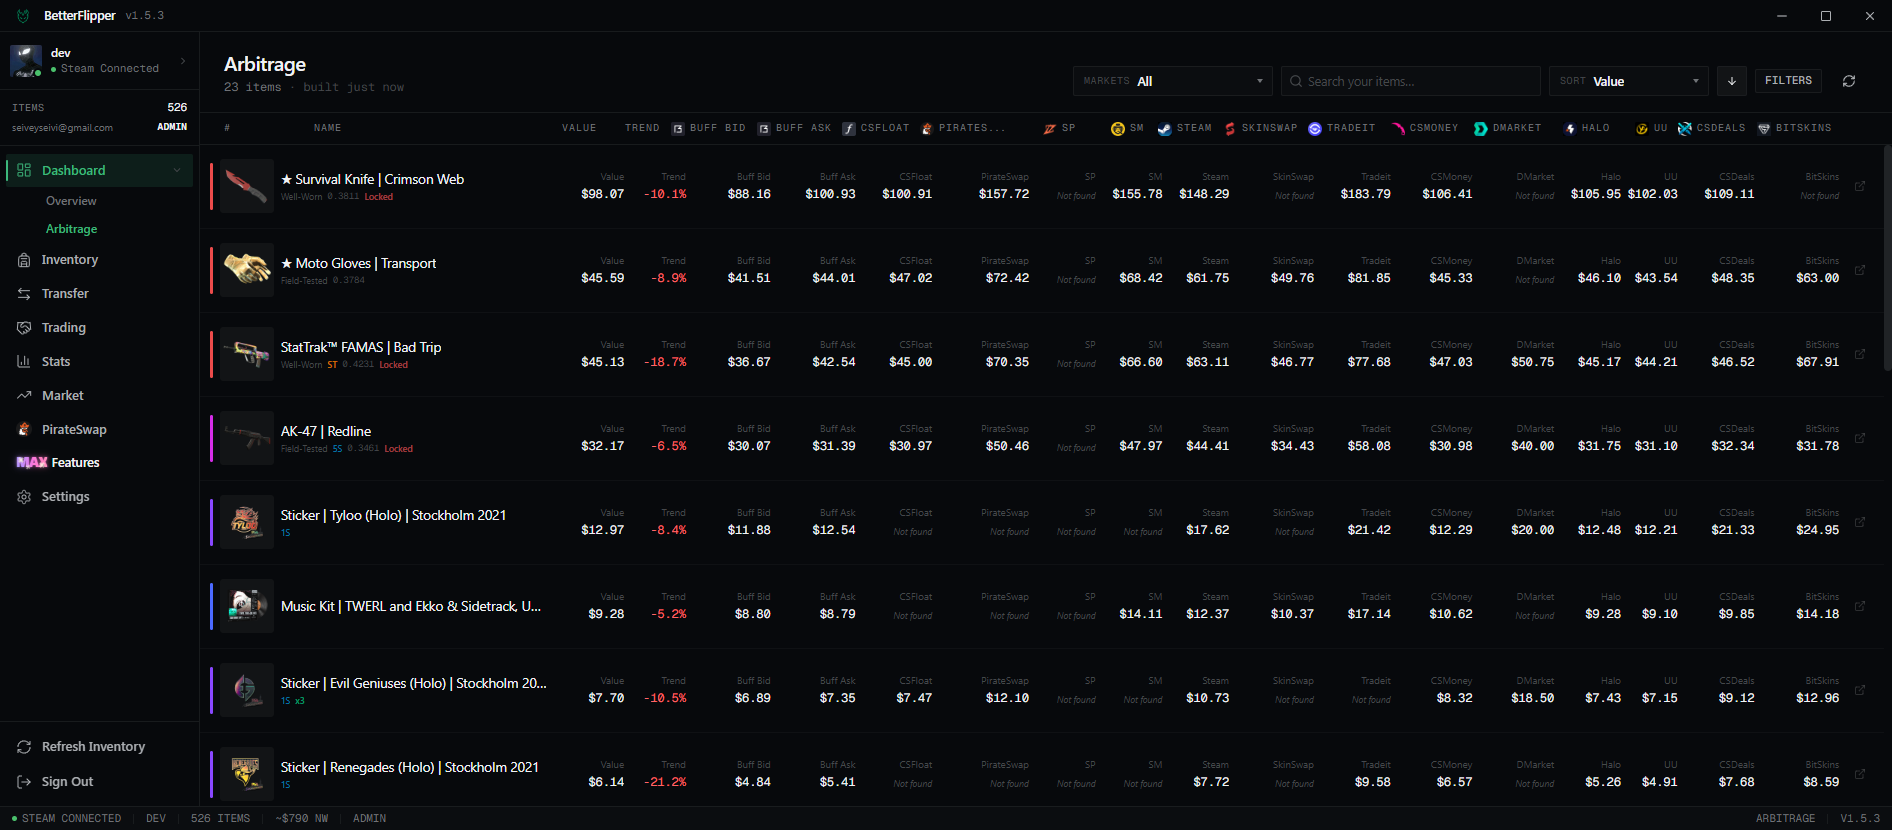Open Music Kit TWERL external link
Viewport: 1892px width, 830px height.
click(x=1860, y=606)
